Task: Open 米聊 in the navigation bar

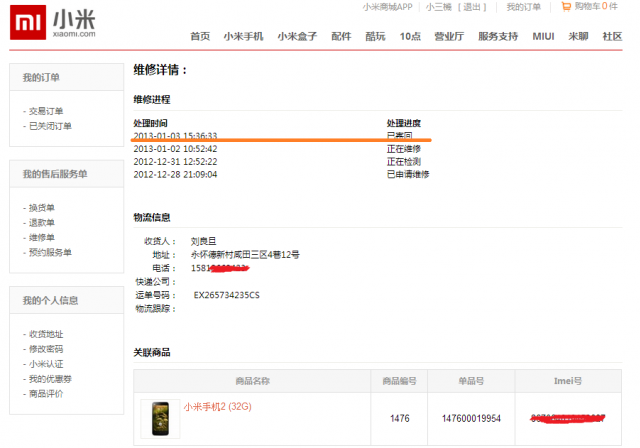Action: [x=578, y=36]
